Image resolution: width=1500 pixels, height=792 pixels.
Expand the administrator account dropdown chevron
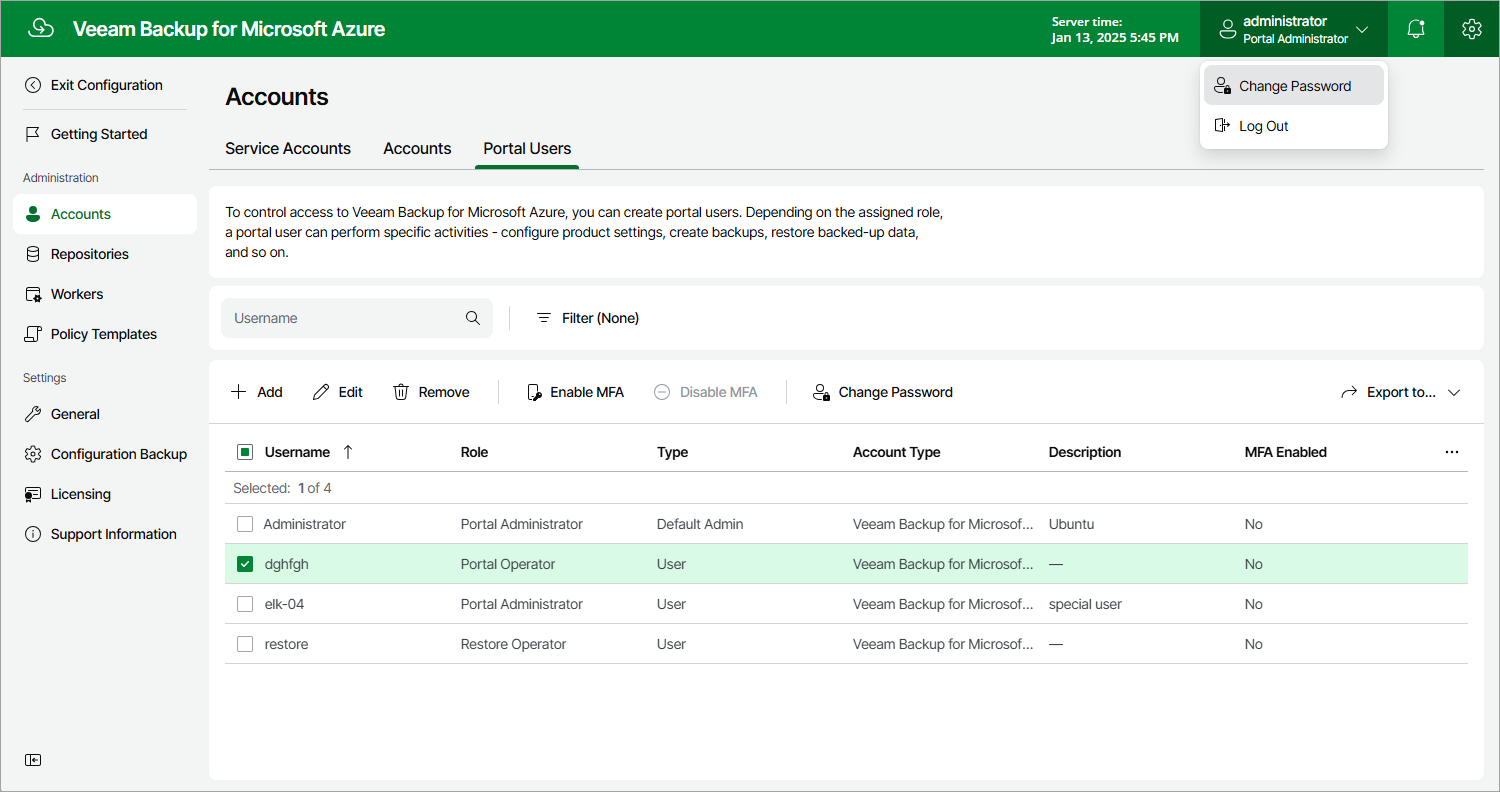coord(1361,29)
